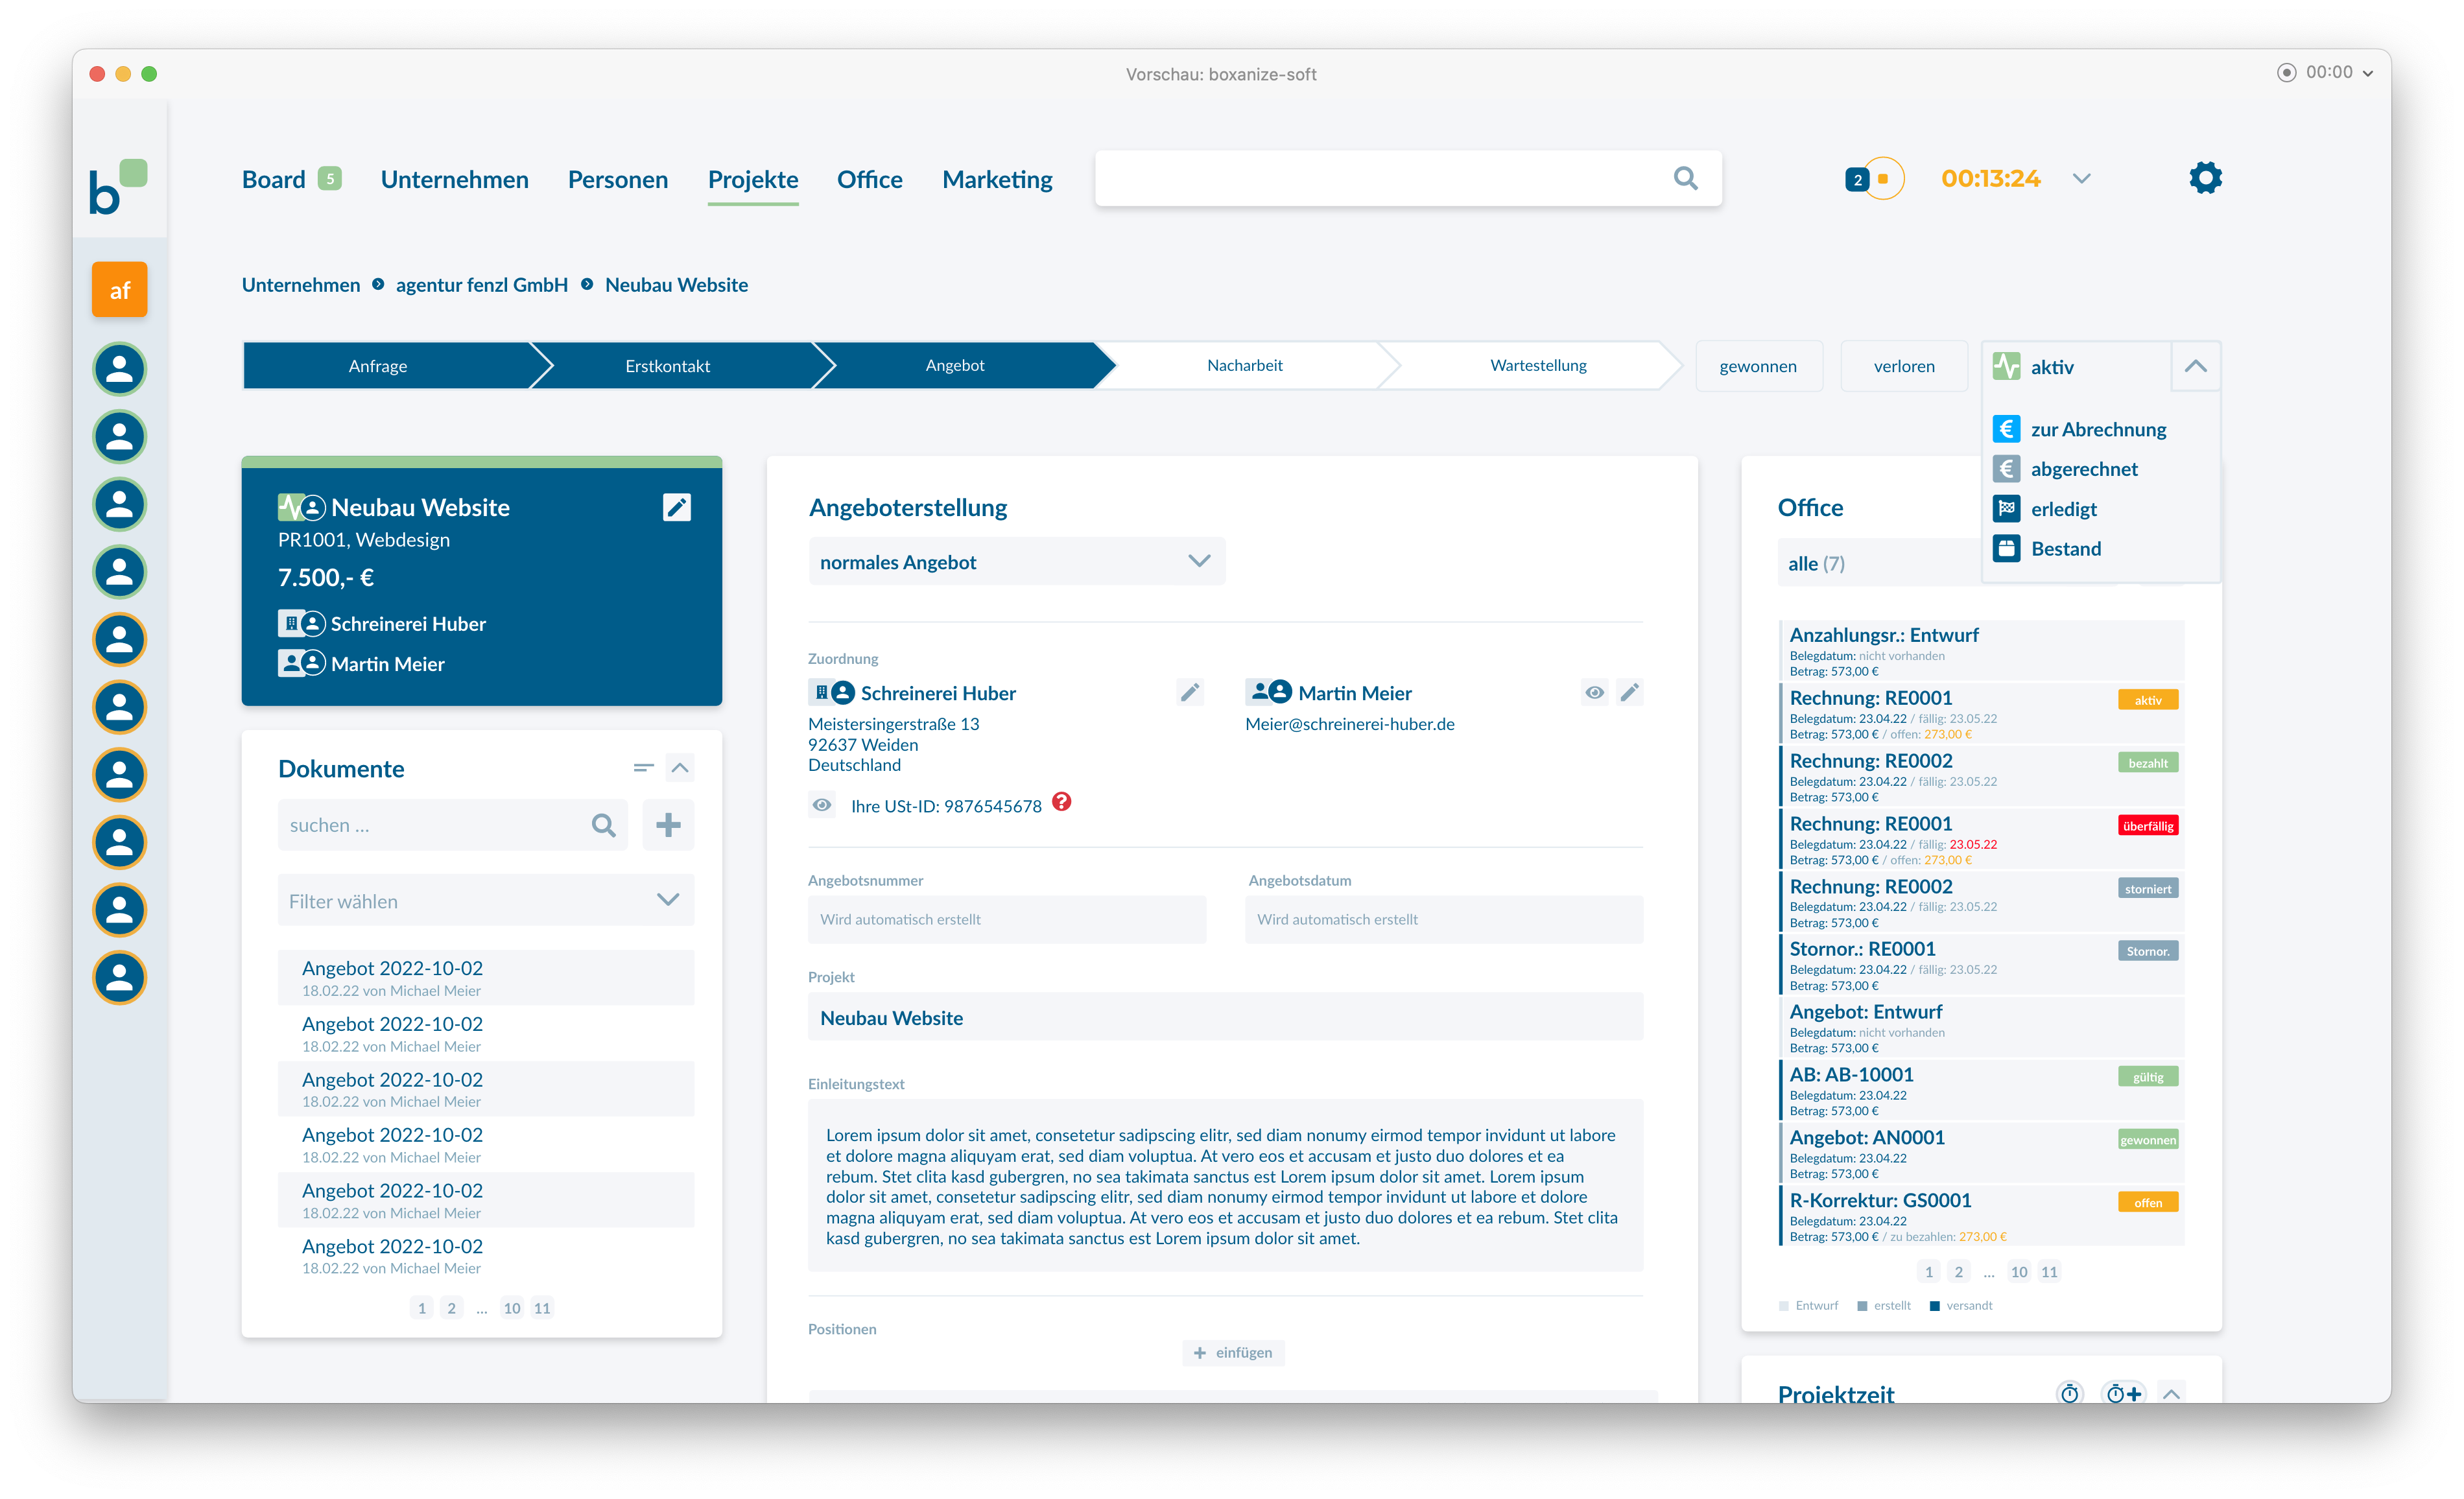Mark the project as 'verloren'
The width and height of the screenshot is (2464, 1499).
(x=1904, y=366)
